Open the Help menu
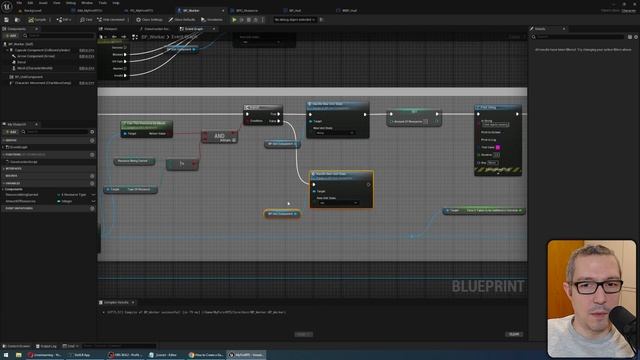640x360 pixels. [116, 3]
